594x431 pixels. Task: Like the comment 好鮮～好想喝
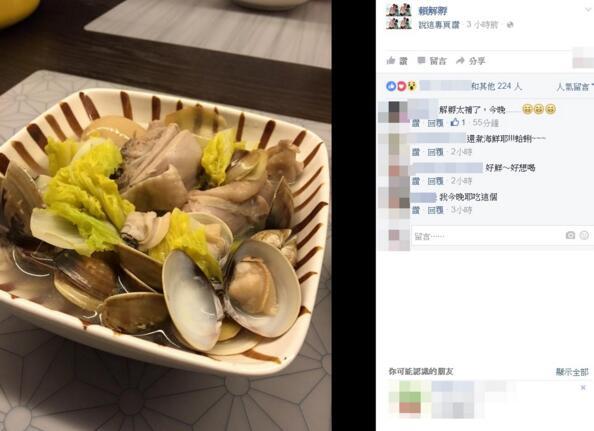[416, 181]
